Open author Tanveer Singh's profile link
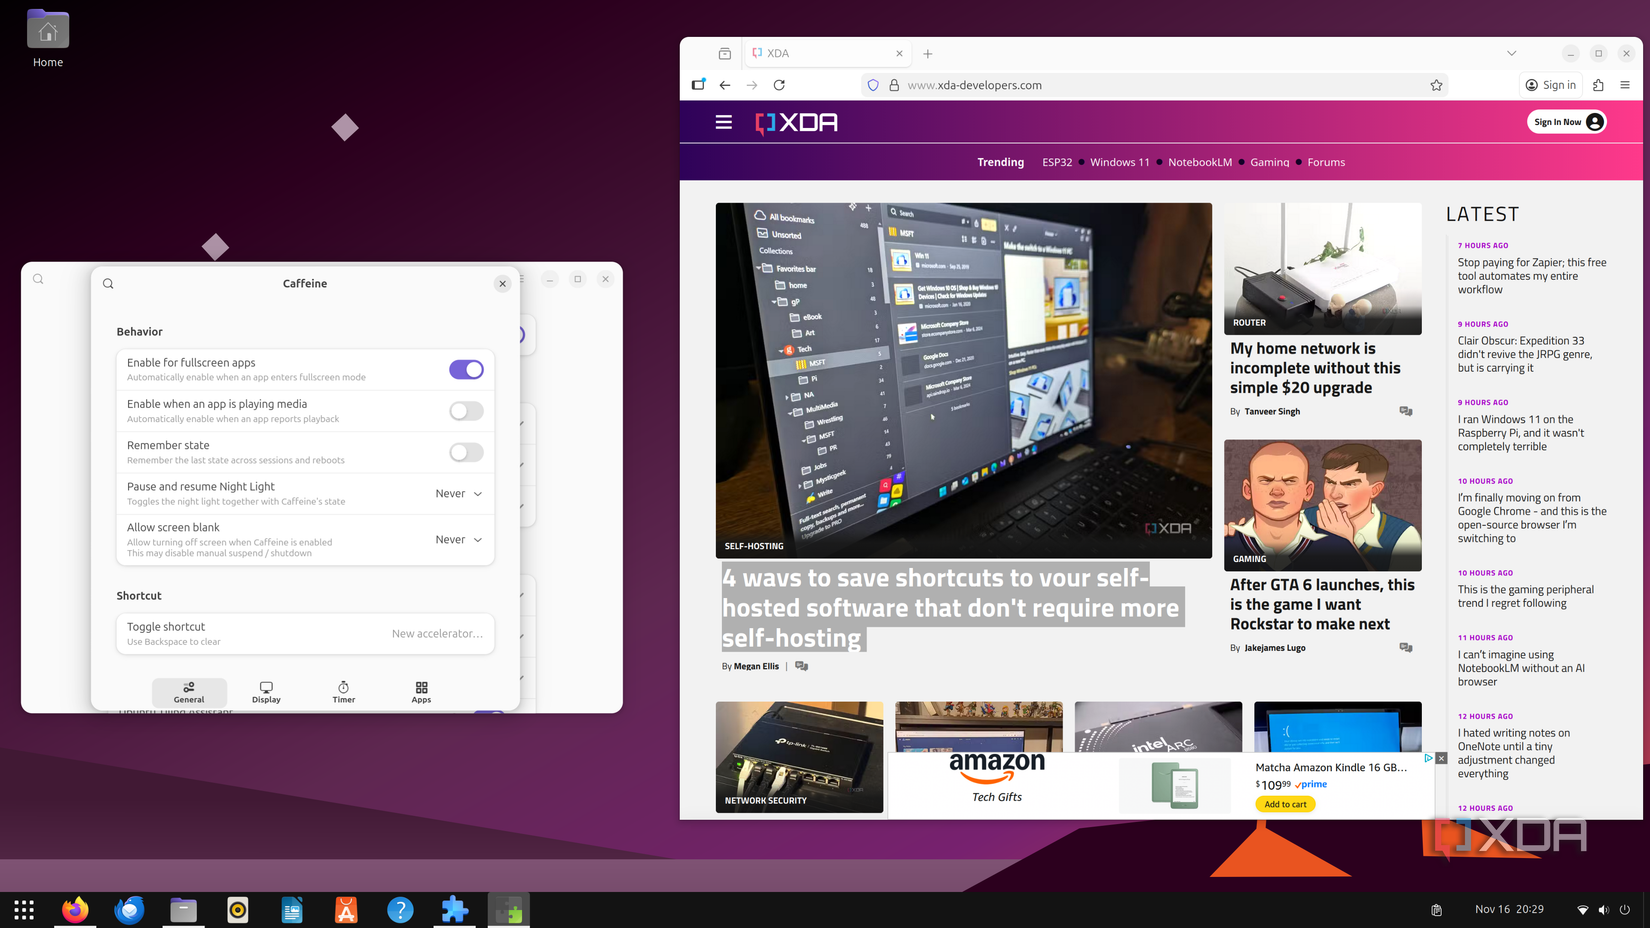The height and width of the screenshot is (928, 1650). click(x=1272, y=412)
